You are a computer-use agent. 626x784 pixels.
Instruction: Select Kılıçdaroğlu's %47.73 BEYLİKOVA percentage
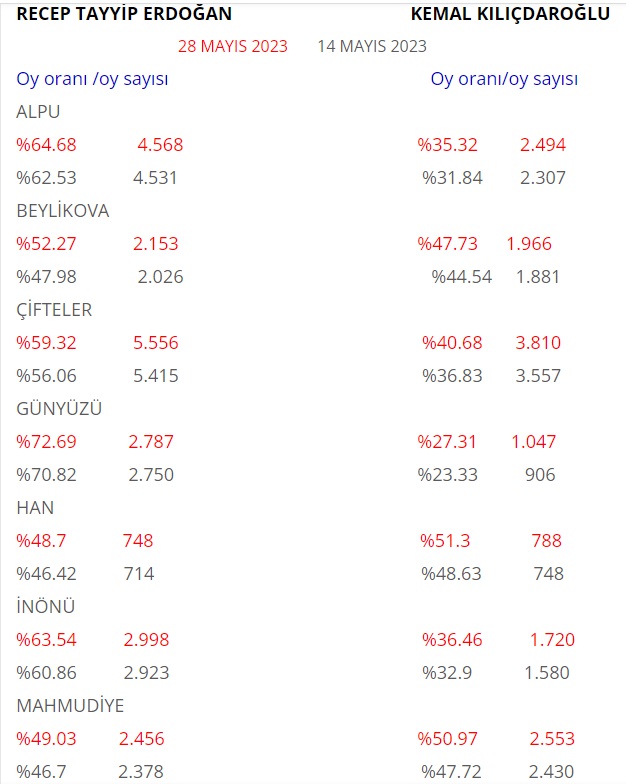[x=448, y=244]
